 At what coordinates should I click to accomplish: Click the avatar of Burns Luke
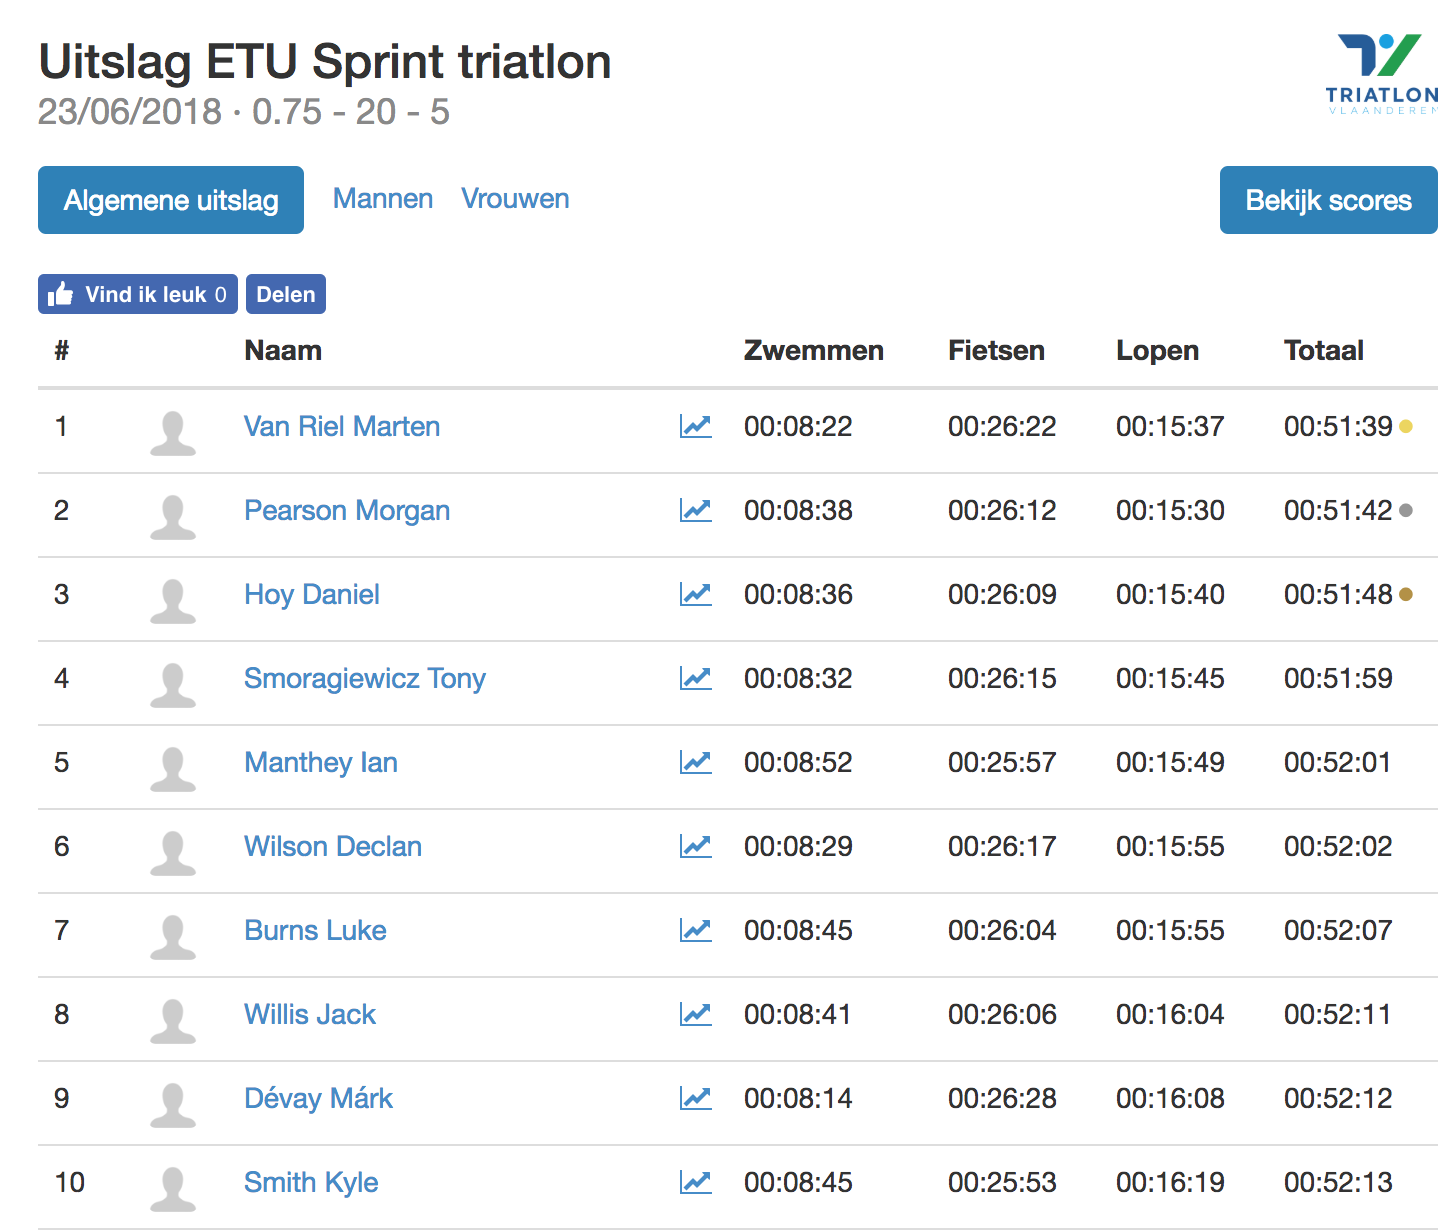coord(173,937)
